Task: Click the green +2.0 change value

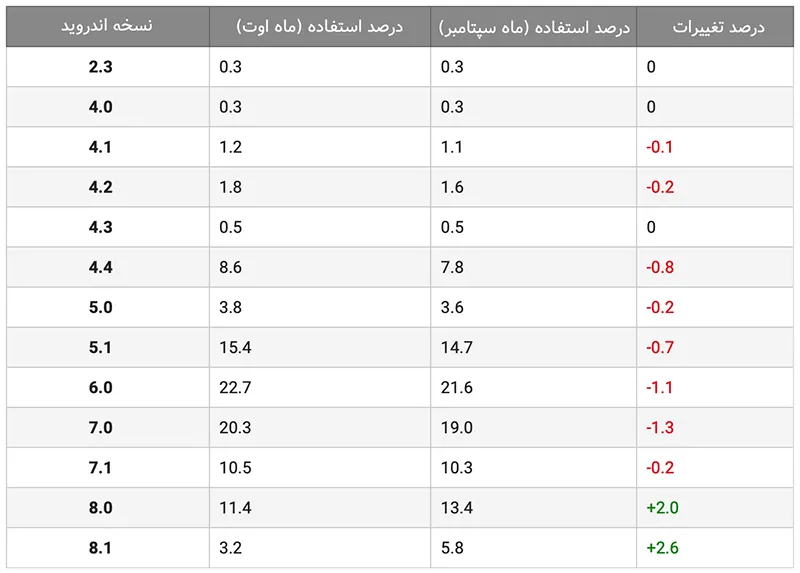Action: [662, 507]
